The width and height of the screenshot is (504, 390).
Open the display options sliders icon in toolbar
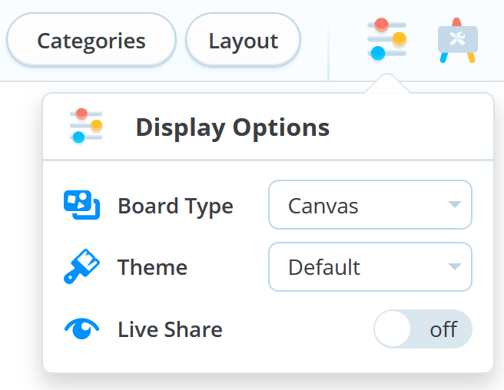point(387,39)
